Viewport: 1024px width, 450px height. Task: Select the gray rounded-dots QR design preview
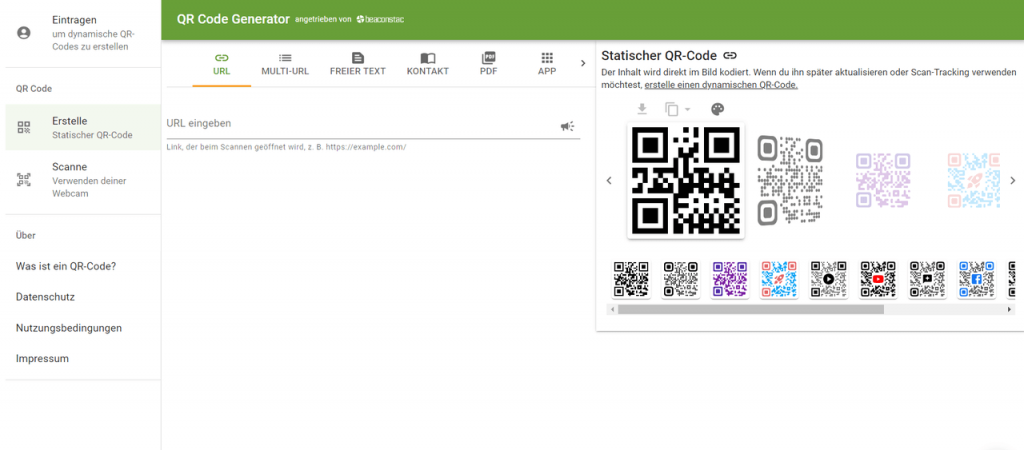pyautogui.click(x=790, y=180)
